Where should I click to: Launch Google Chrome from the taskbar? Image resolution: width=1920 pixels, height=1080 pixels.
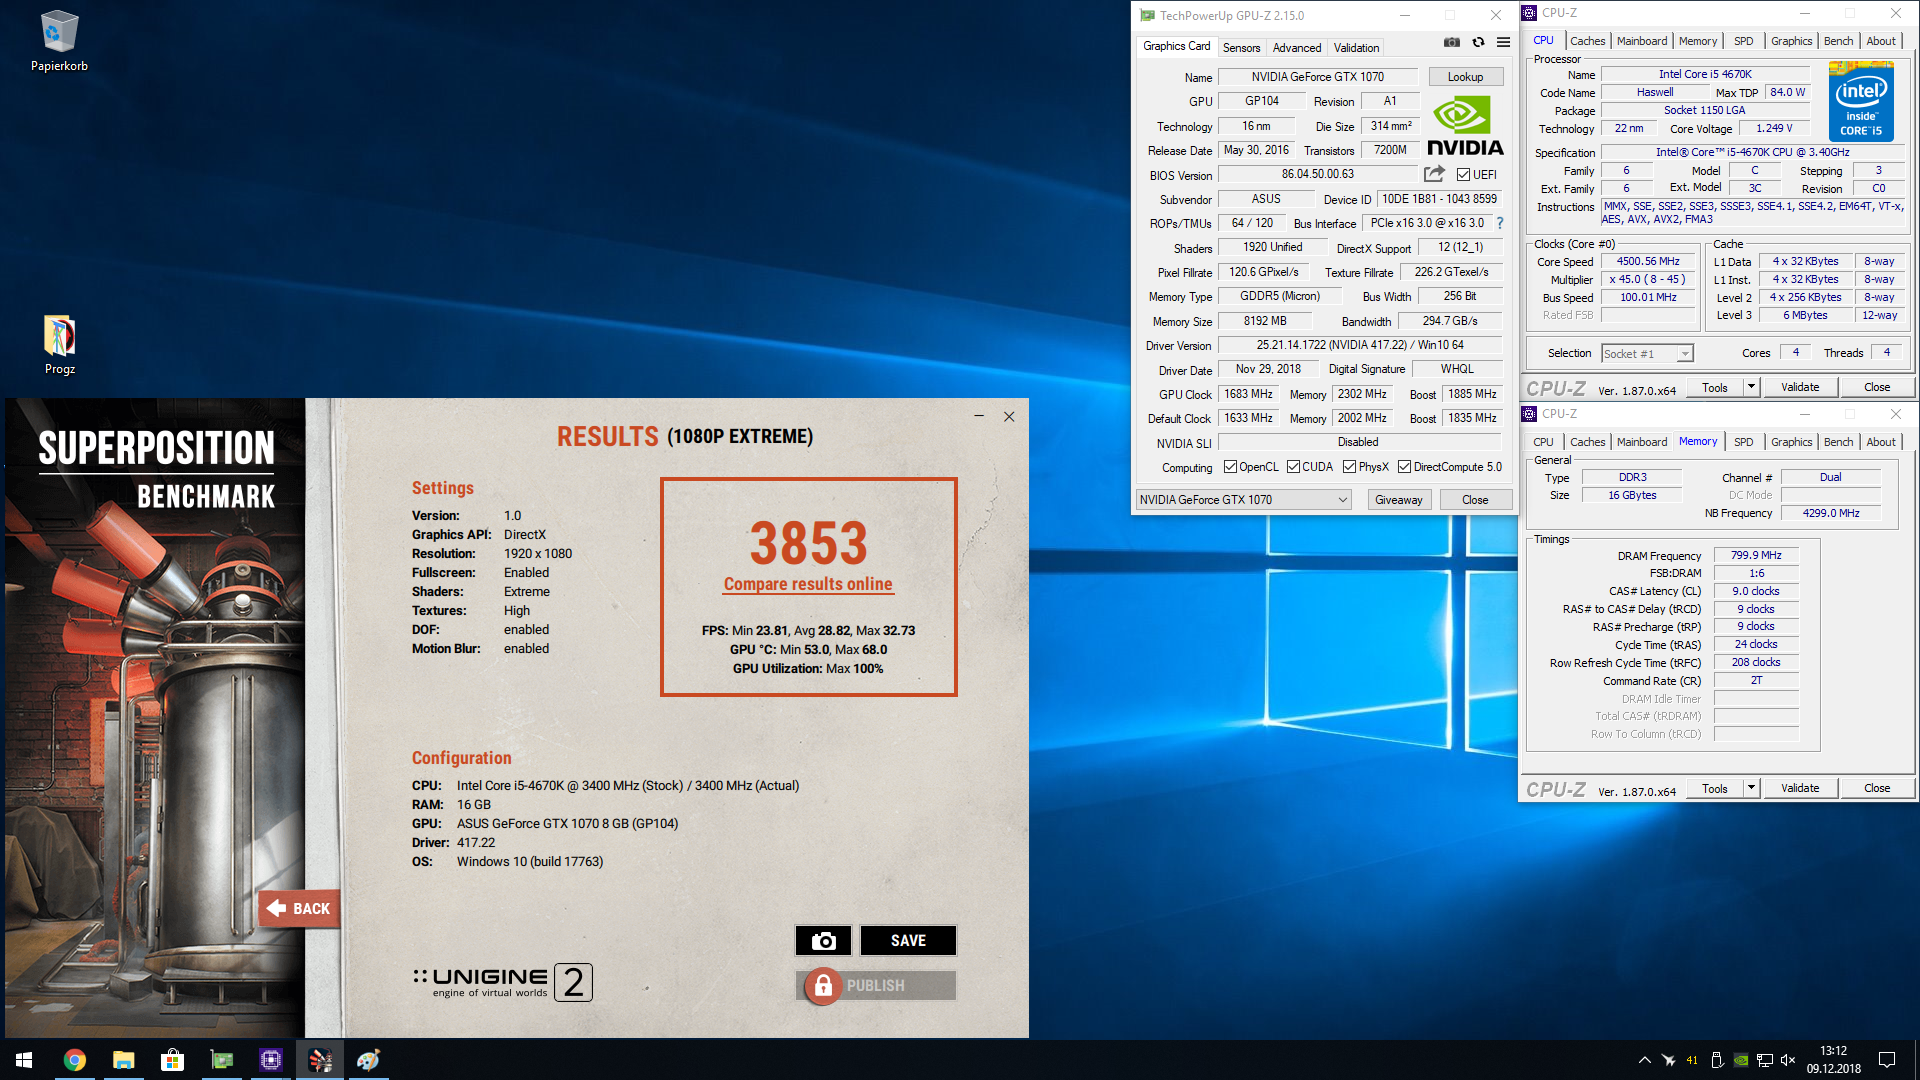pos(75,1060)
